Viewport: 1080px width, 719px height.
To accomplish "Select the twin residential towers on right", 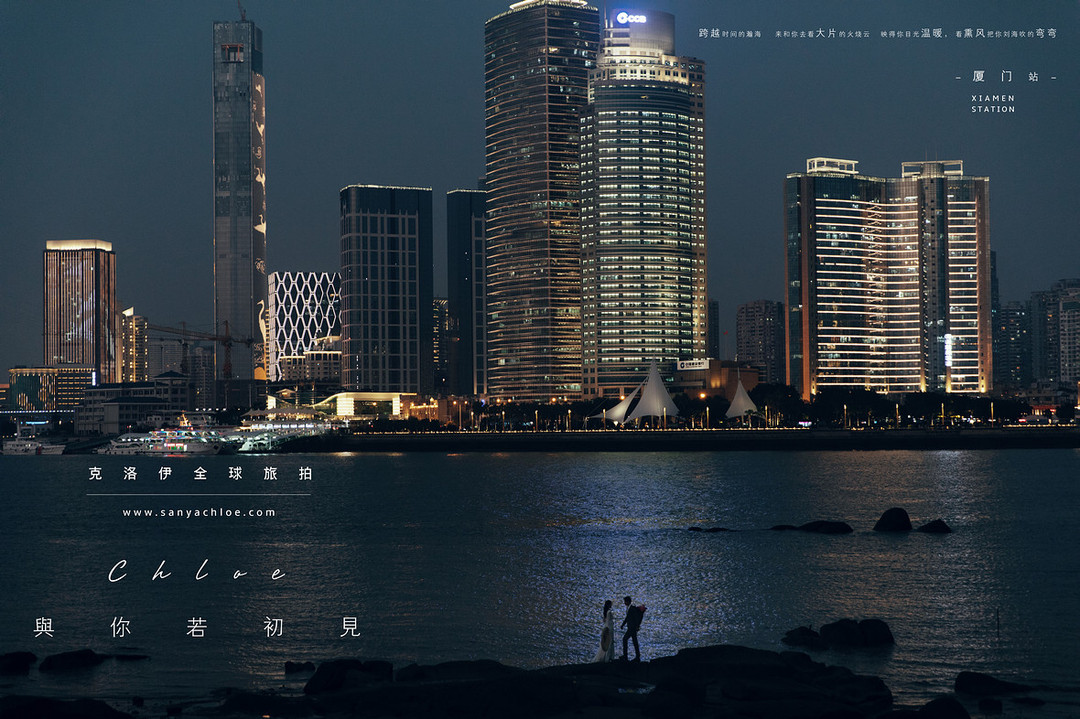I will coord(887,280).
